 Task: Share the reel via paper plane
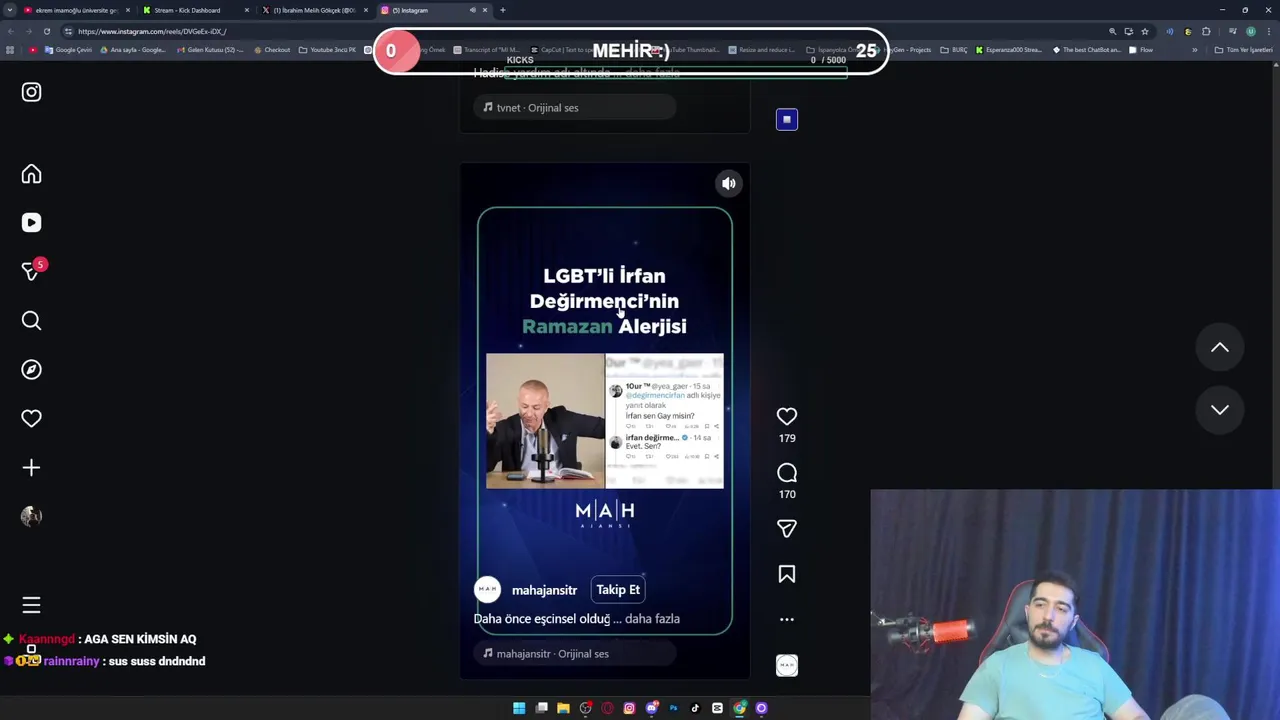click(x=787, y=528)
